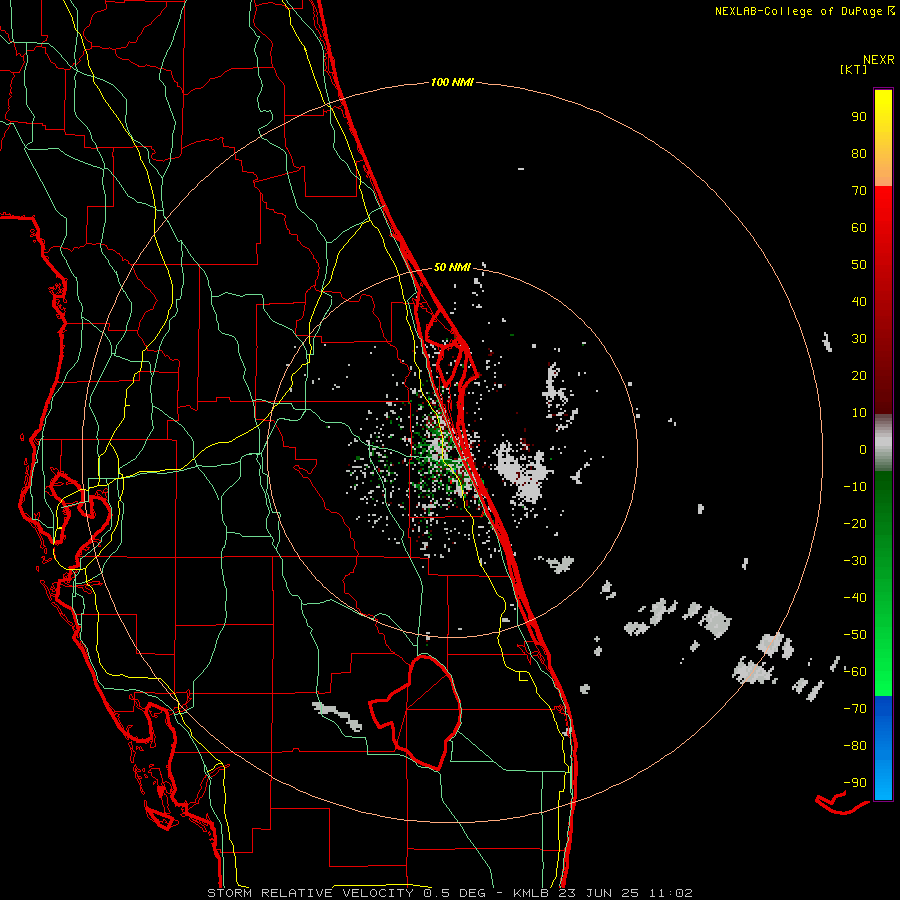Click the blue bottom segment of color bar
Screen dimensions: 900x900
click(x=883, y=748)
